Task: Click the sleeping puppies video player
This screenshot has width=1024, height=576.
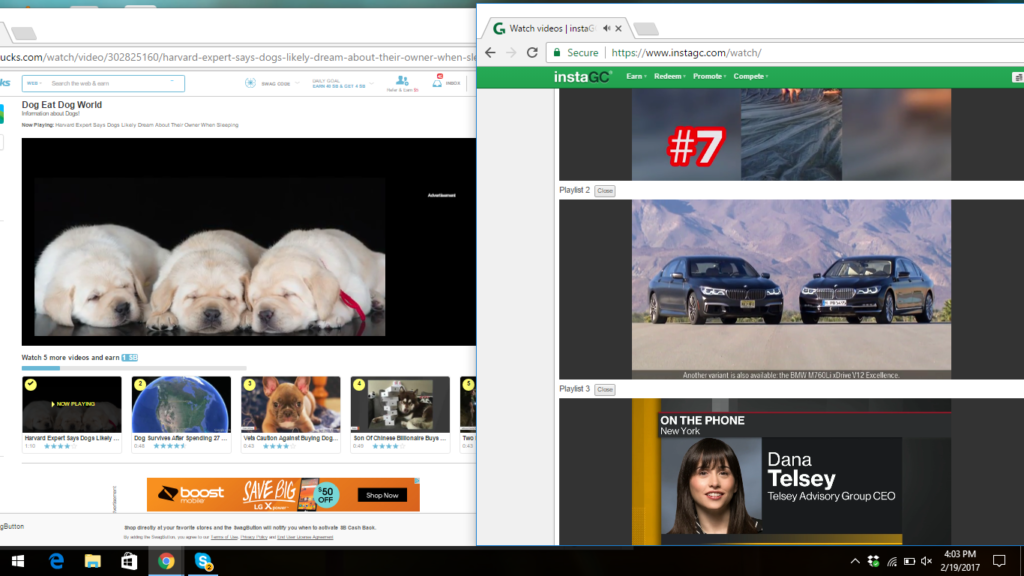Action: pos(249,242)
